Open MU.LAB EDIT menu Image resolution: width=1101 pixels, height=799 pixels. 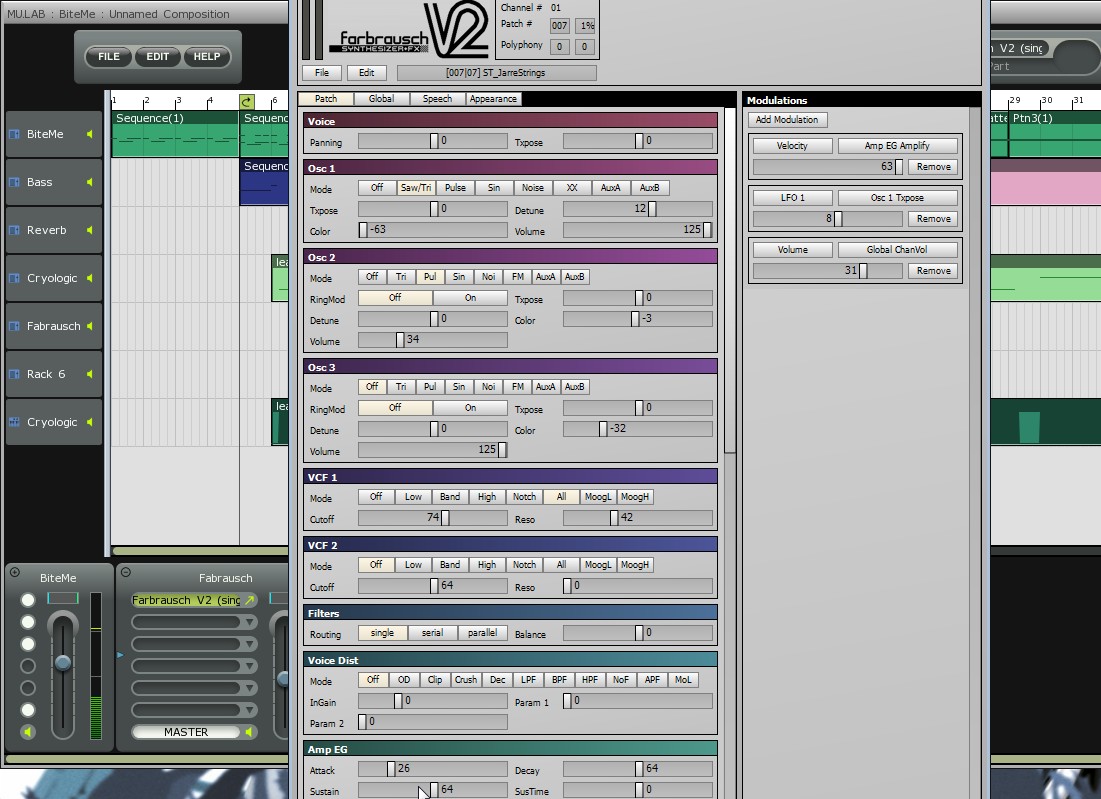click(x=157, y=57)
